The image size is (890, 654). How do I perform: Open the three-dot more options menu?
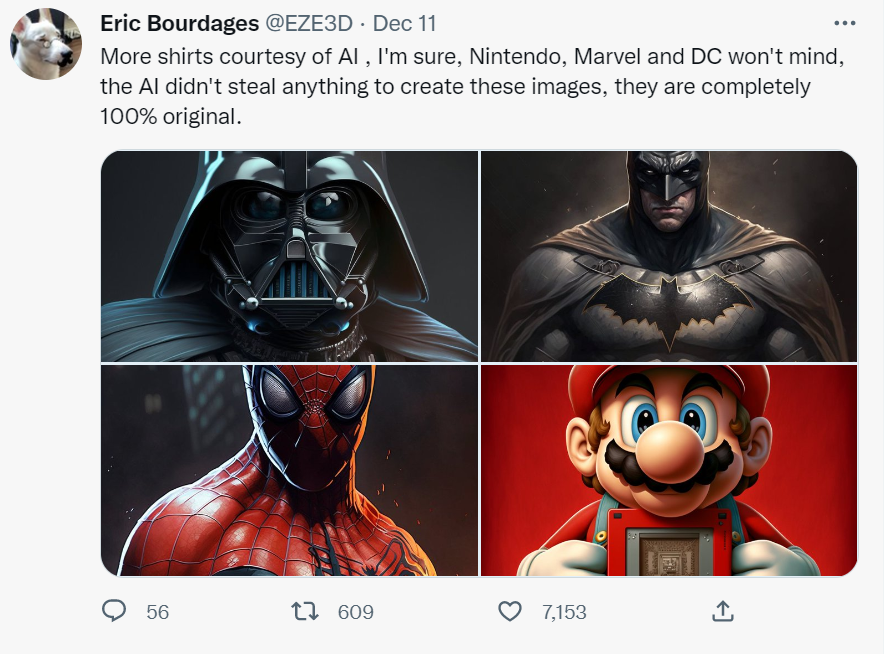(x=844, y=24)
